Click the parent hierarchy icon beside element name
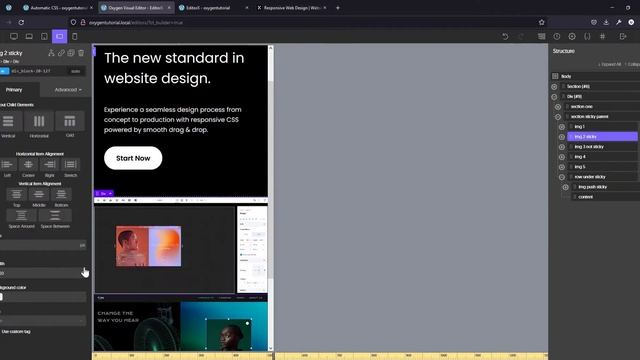 tap(51, 53)
